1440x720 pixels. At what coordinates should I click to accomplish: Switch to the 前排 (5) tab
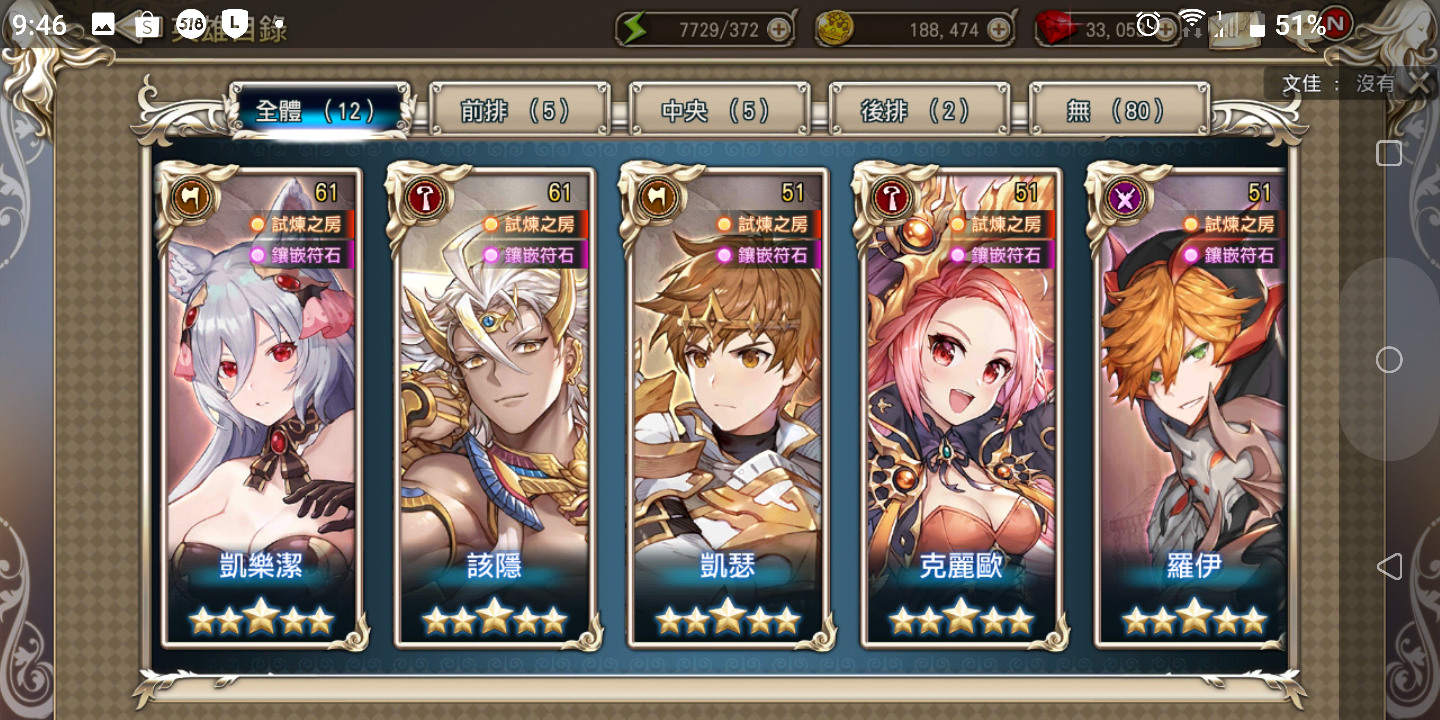[x=519, y=110]
